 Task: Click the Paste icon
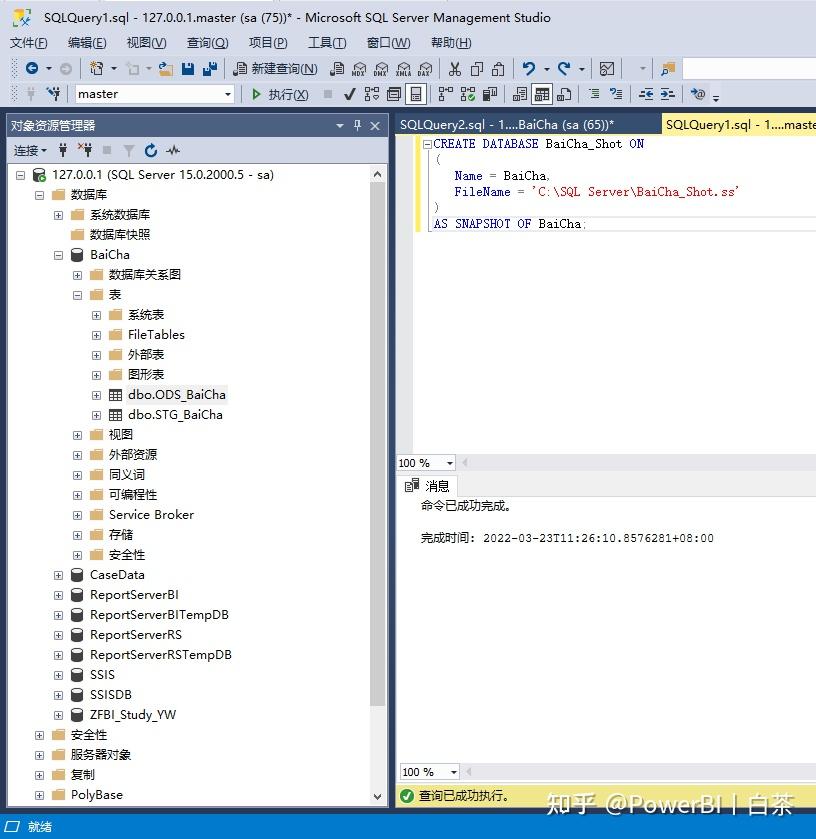[x=498, y=68]
